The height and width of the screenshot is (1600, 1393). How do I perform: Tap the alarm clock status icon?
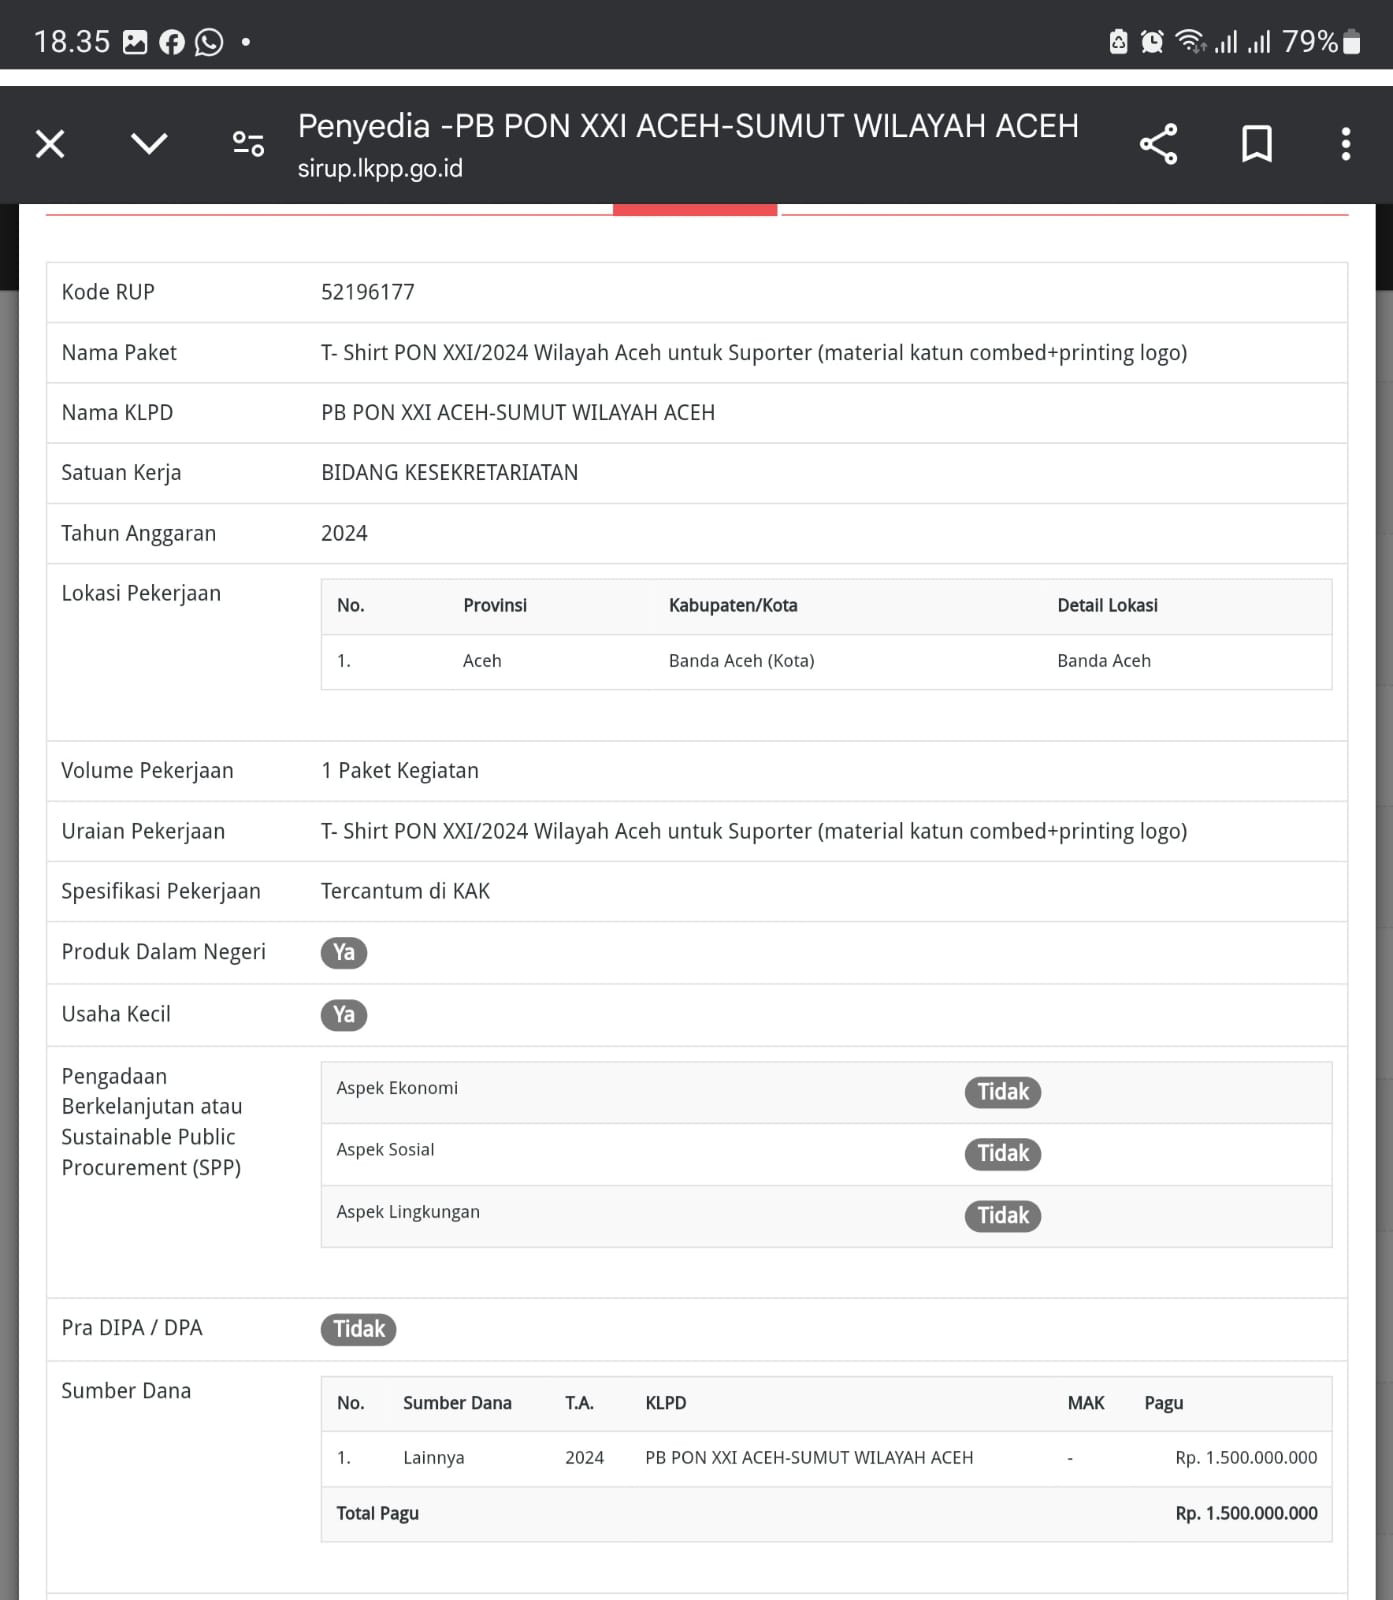1152,42
